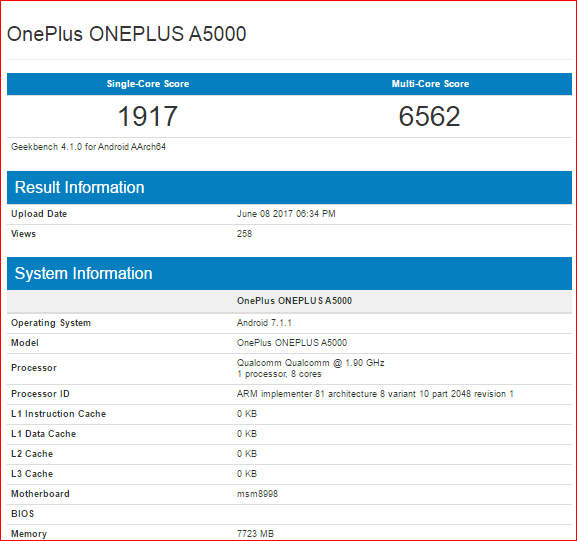577x541 pixels.
Task: Click the Multi-Core Score header
Action: pos(430,84)
